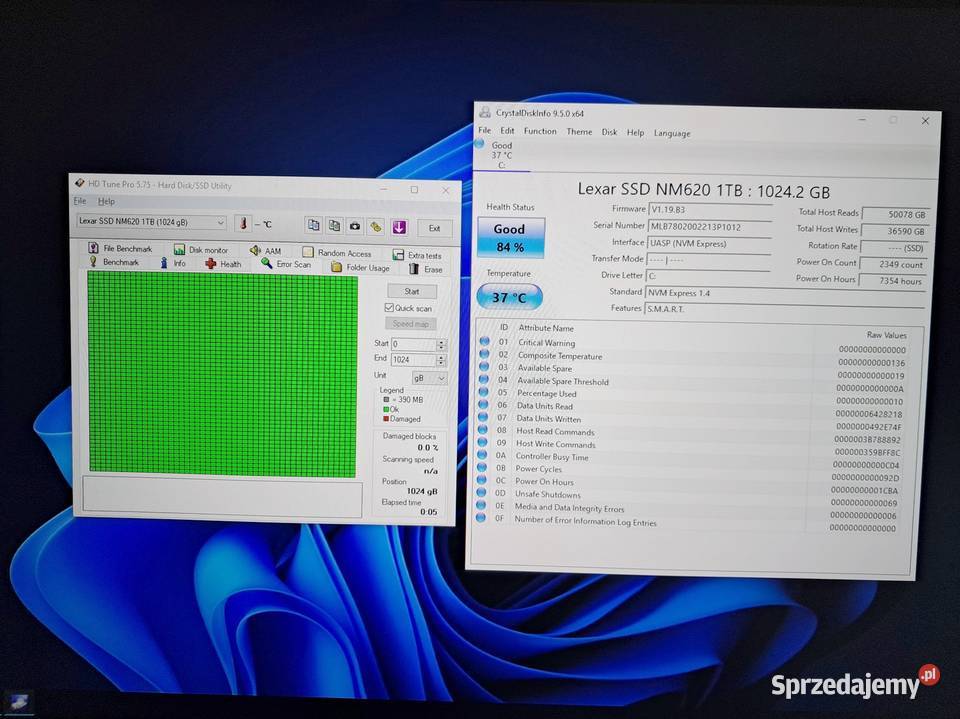This screenshot has width=960, height=719.
Task: Open the Disk monitor tab
Action: [201, 249]
